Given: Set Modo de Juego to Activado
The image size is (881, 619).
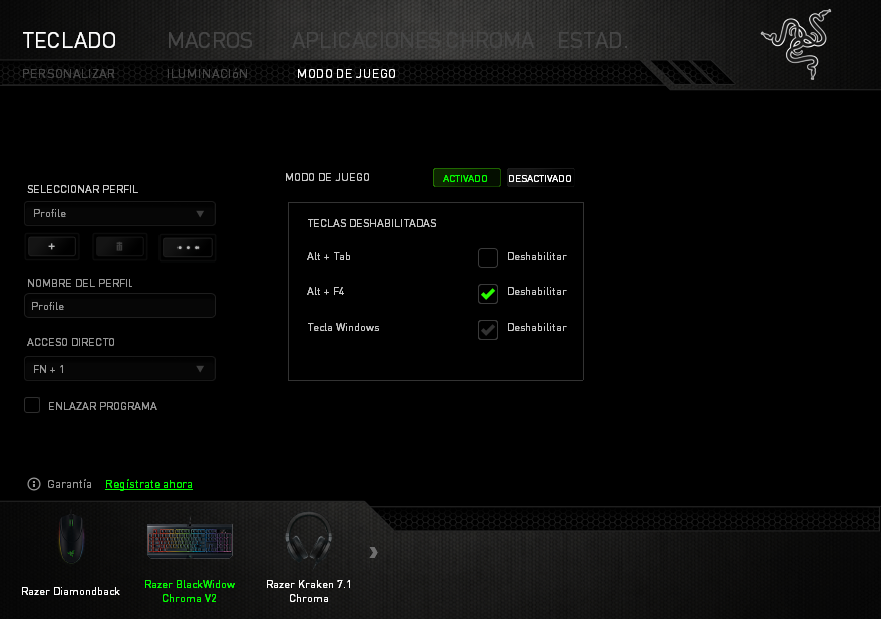Looking at the screenshot, I should point(466,178).
